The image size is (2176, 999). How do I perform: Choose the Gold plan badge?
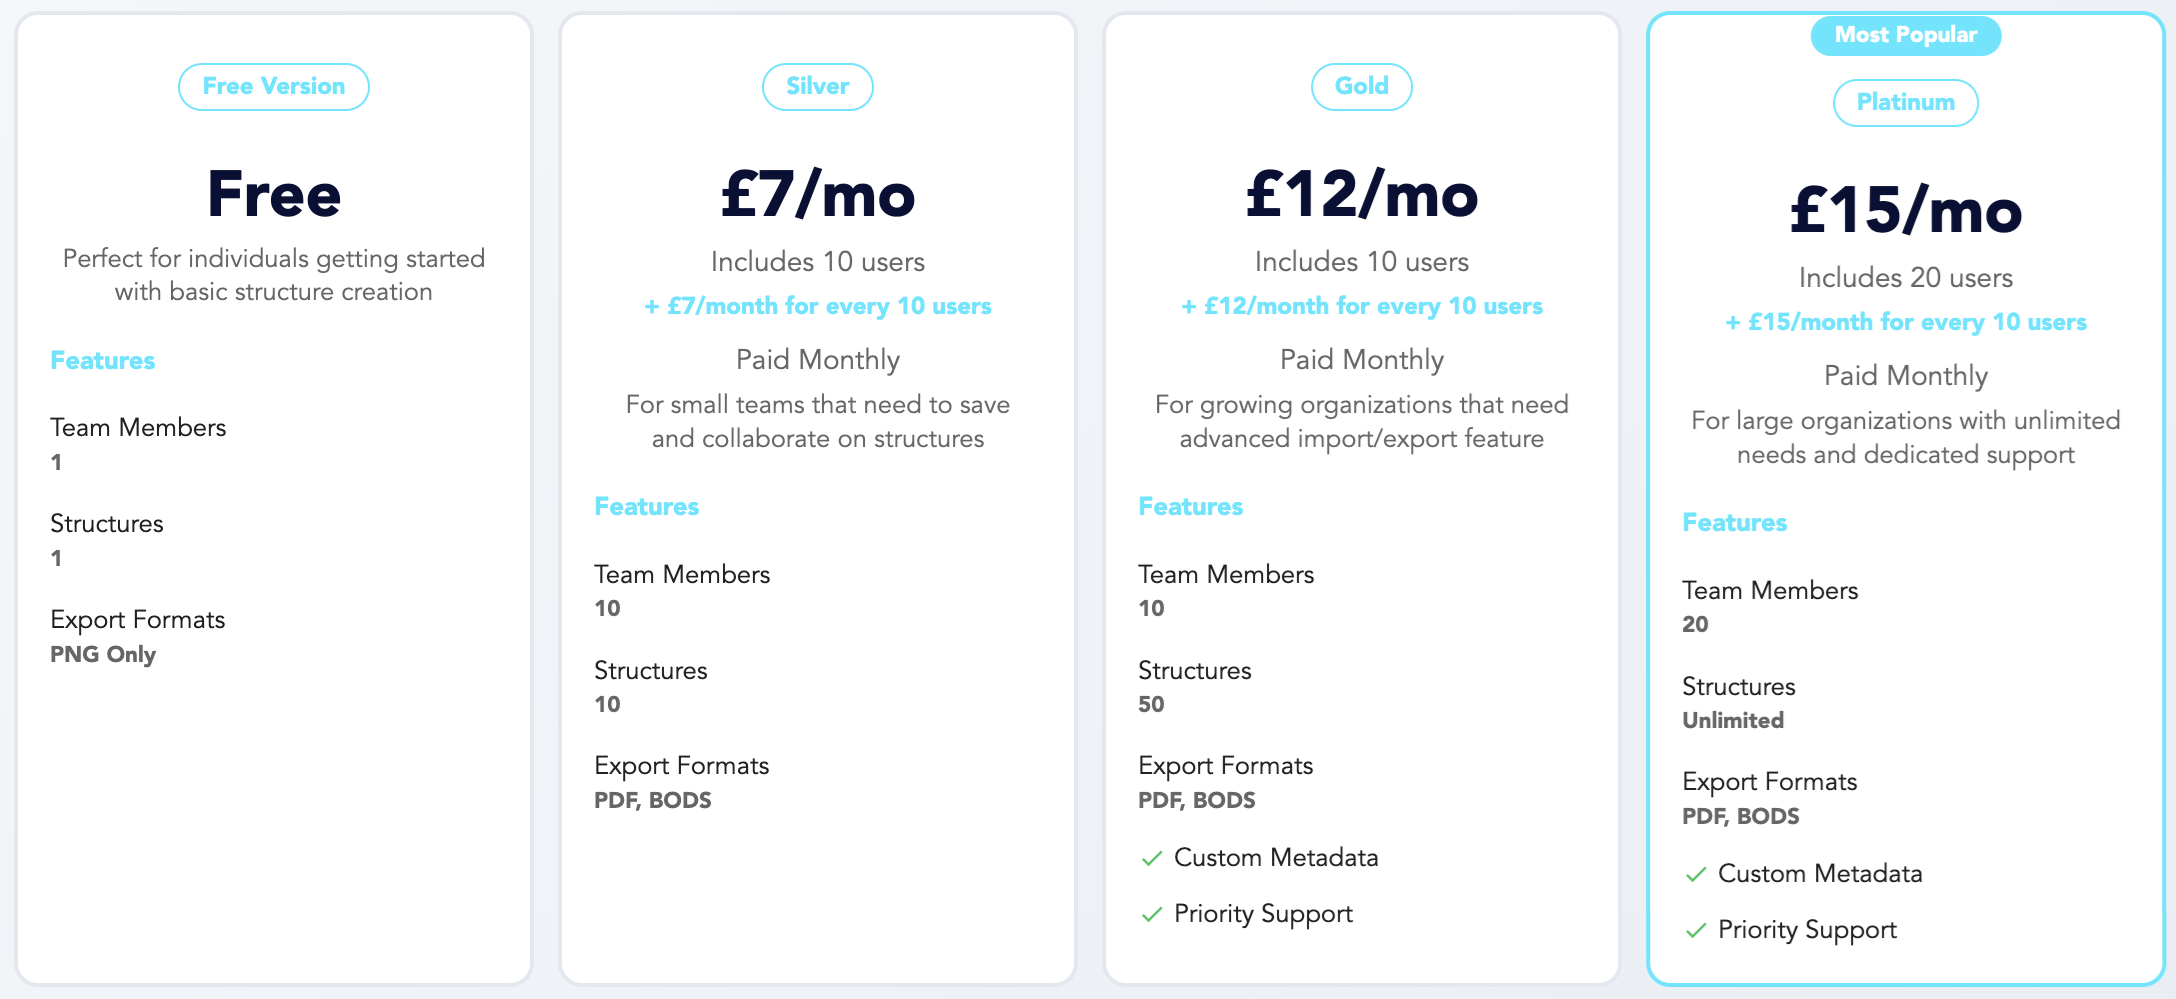(x=1362, y=87)
